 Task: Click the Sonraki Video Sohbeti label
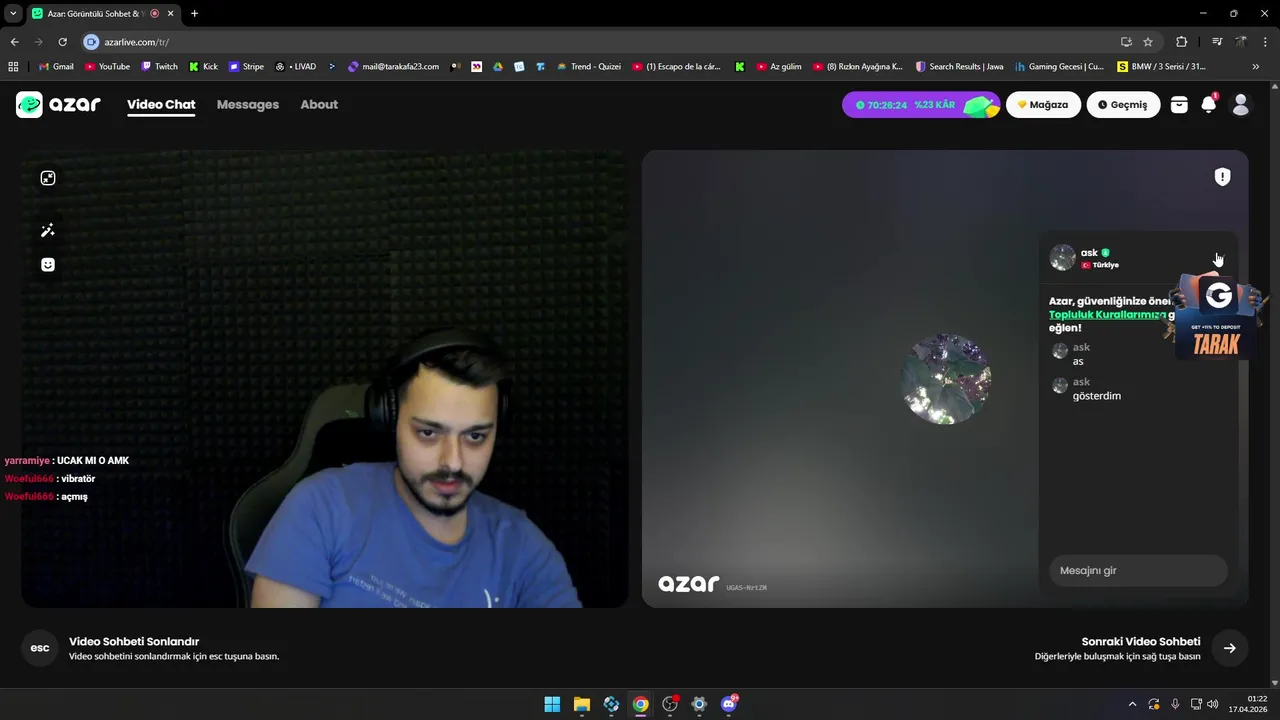point(1141,642)
